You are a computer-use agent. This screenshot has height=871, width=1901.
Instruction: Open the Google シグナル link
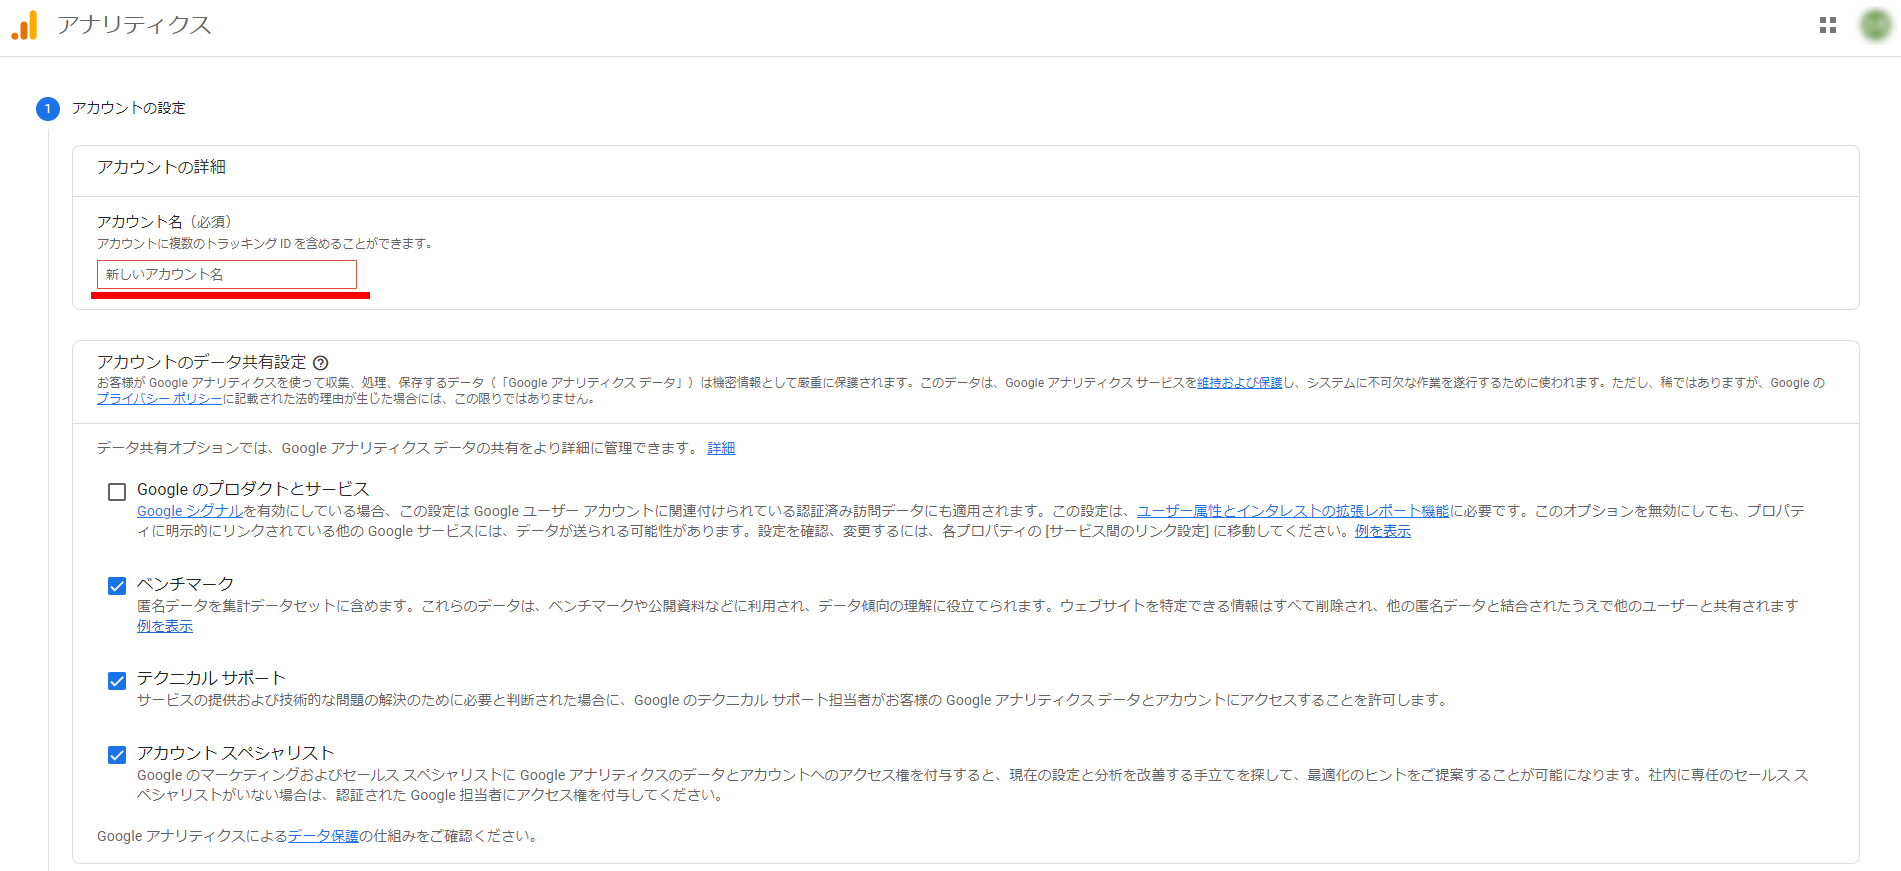[190, 511]
